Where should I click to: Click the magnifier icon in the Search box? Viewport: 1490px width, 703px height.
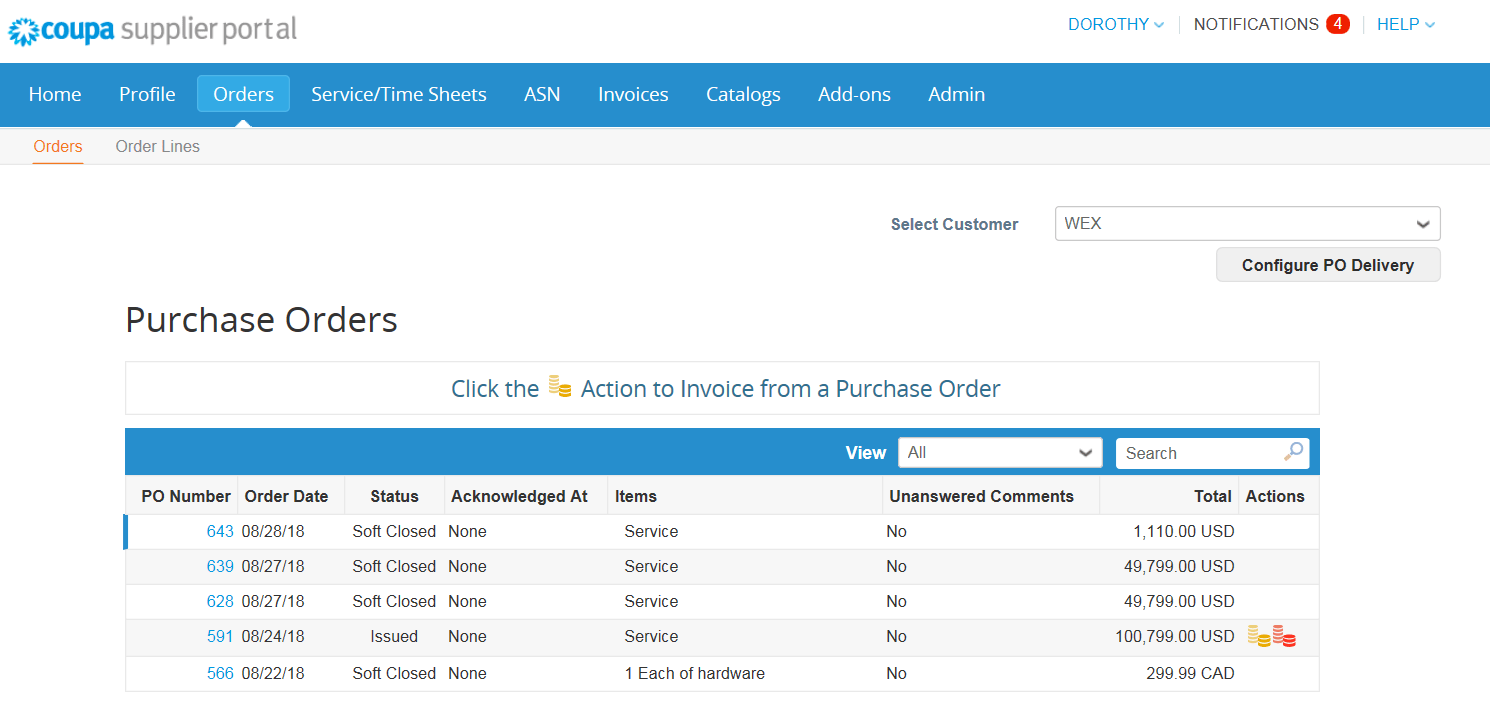pos(1294,452)
